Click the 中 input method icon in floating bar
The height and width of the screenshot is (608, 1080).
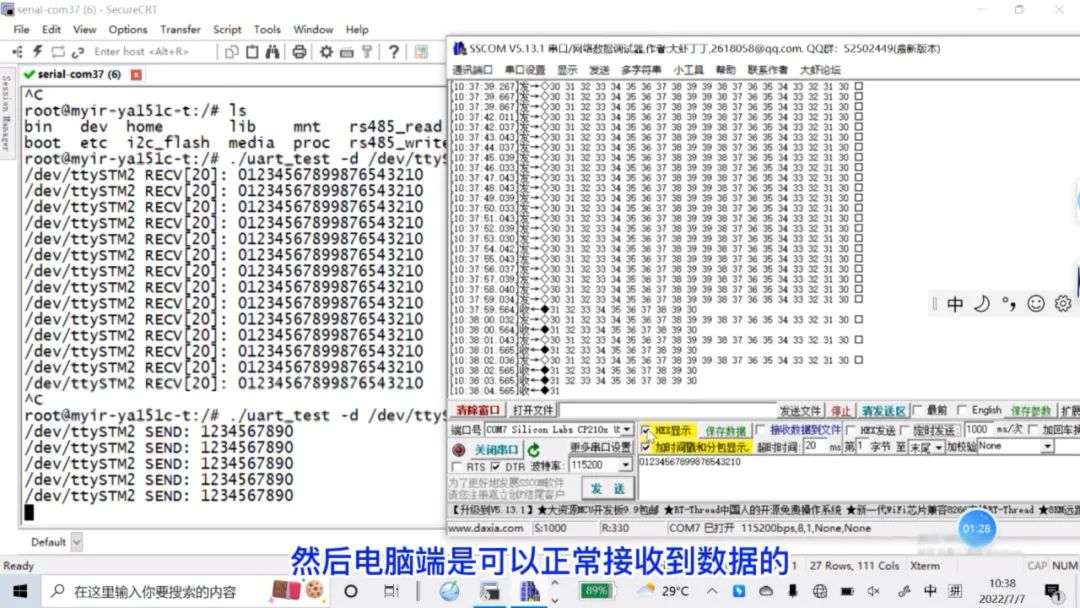(955, 303)
